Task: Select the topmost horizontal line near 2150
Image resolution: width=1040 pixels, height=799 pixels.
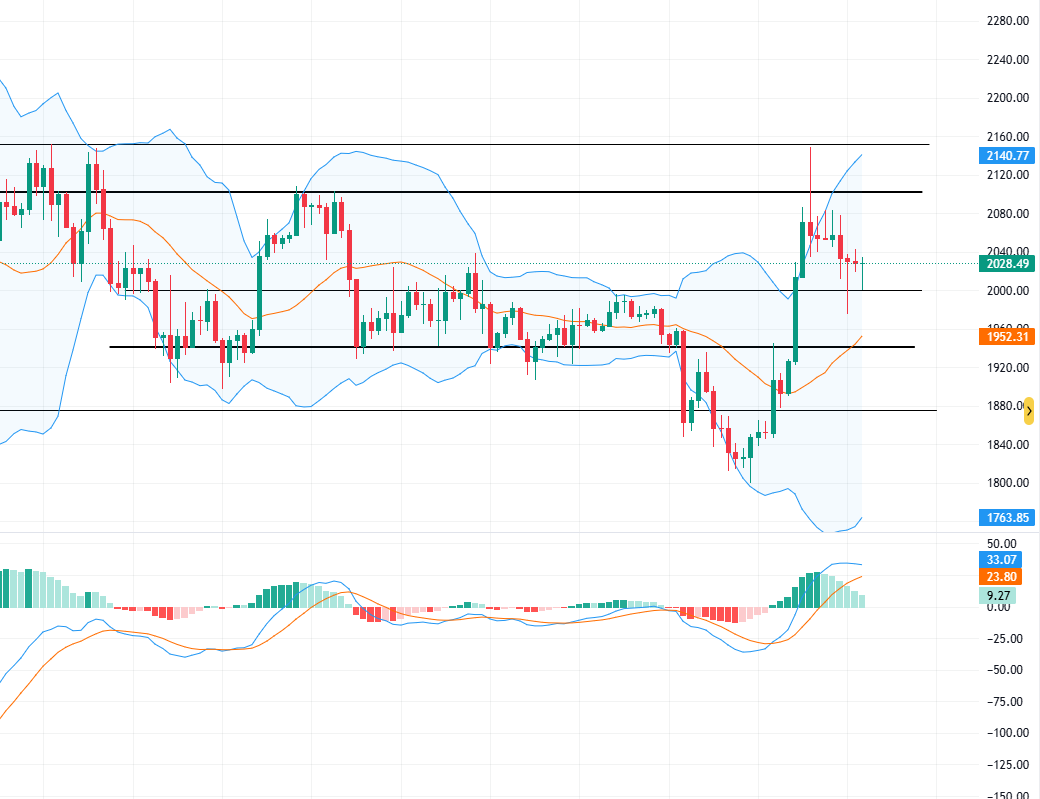Action: (500, 144)
